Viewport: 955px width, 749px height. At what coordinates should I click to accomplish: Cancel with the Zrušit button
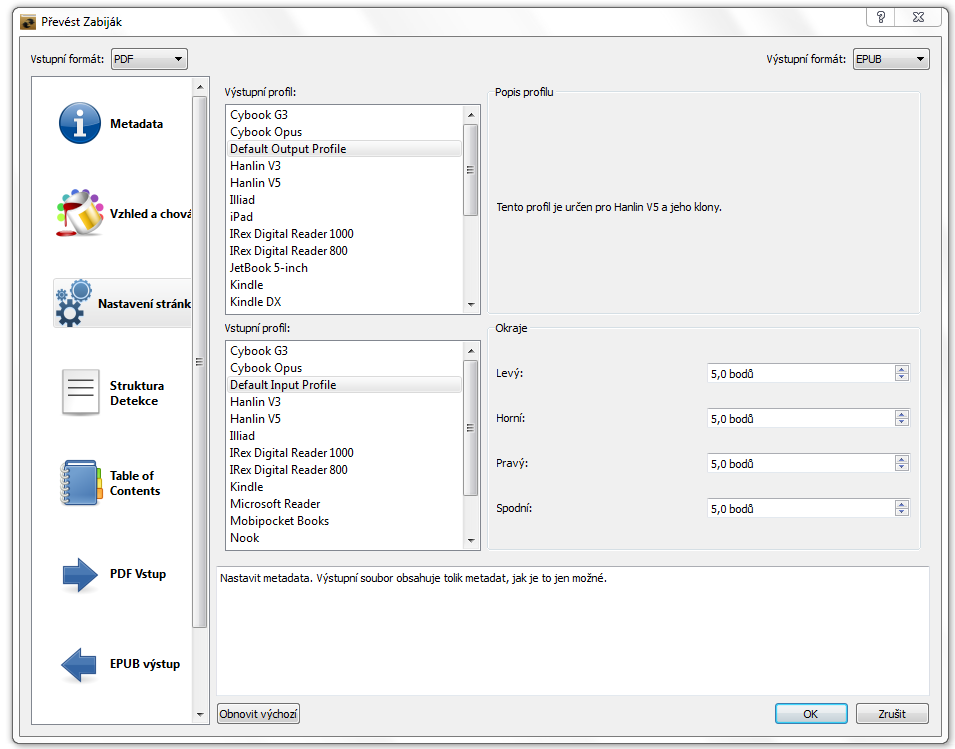(x=892, y=714)
